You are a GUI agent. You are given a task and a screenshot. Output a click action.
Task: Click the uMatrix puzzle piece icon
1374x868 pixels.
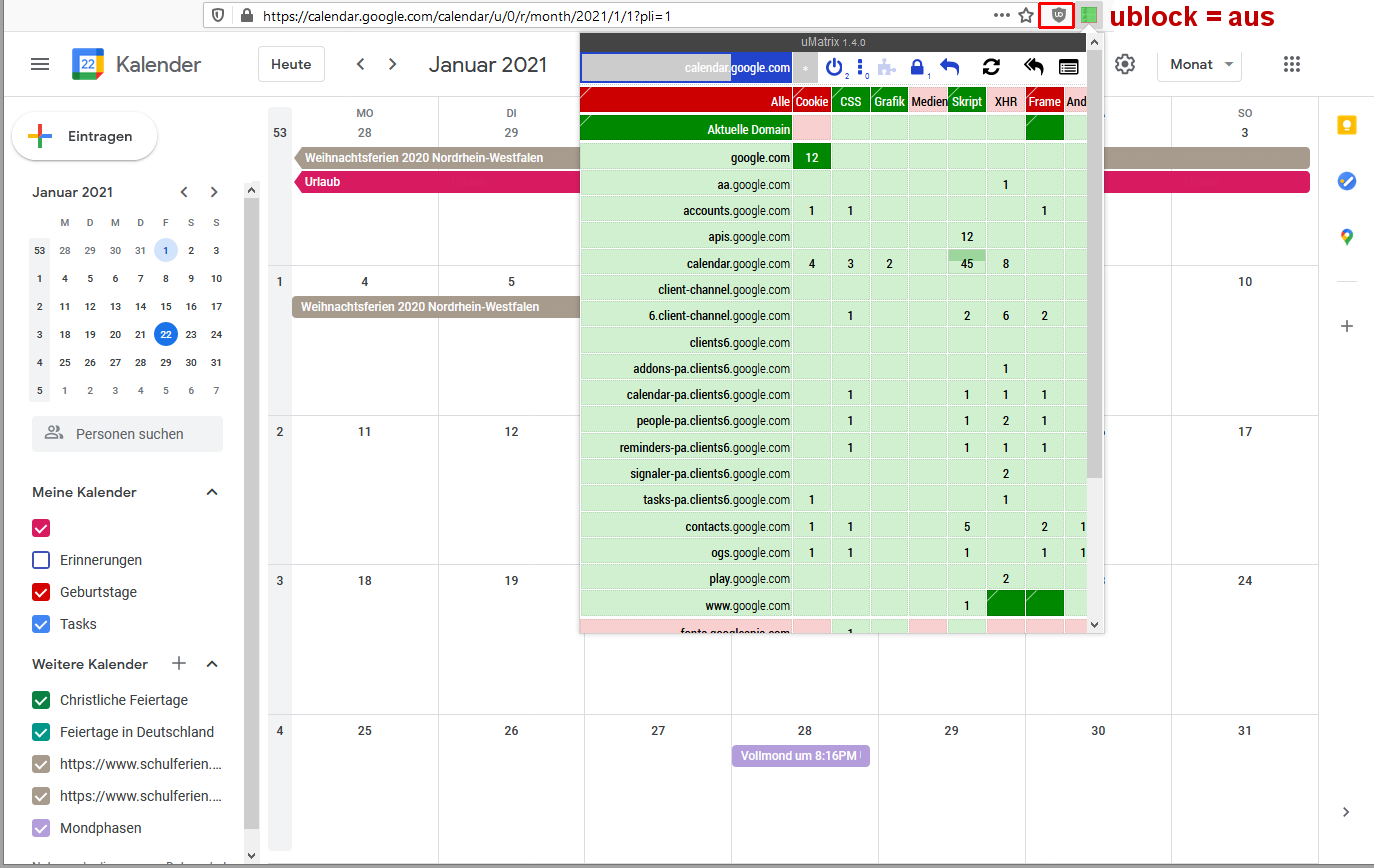pyautogui.click(x=887, y=67)
